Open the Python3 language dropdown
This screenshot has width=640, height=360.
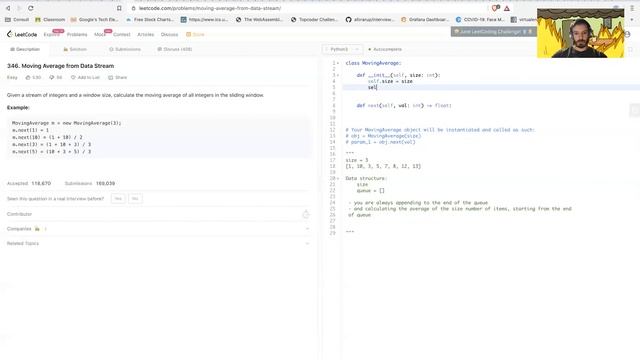(x=342, y=49)
